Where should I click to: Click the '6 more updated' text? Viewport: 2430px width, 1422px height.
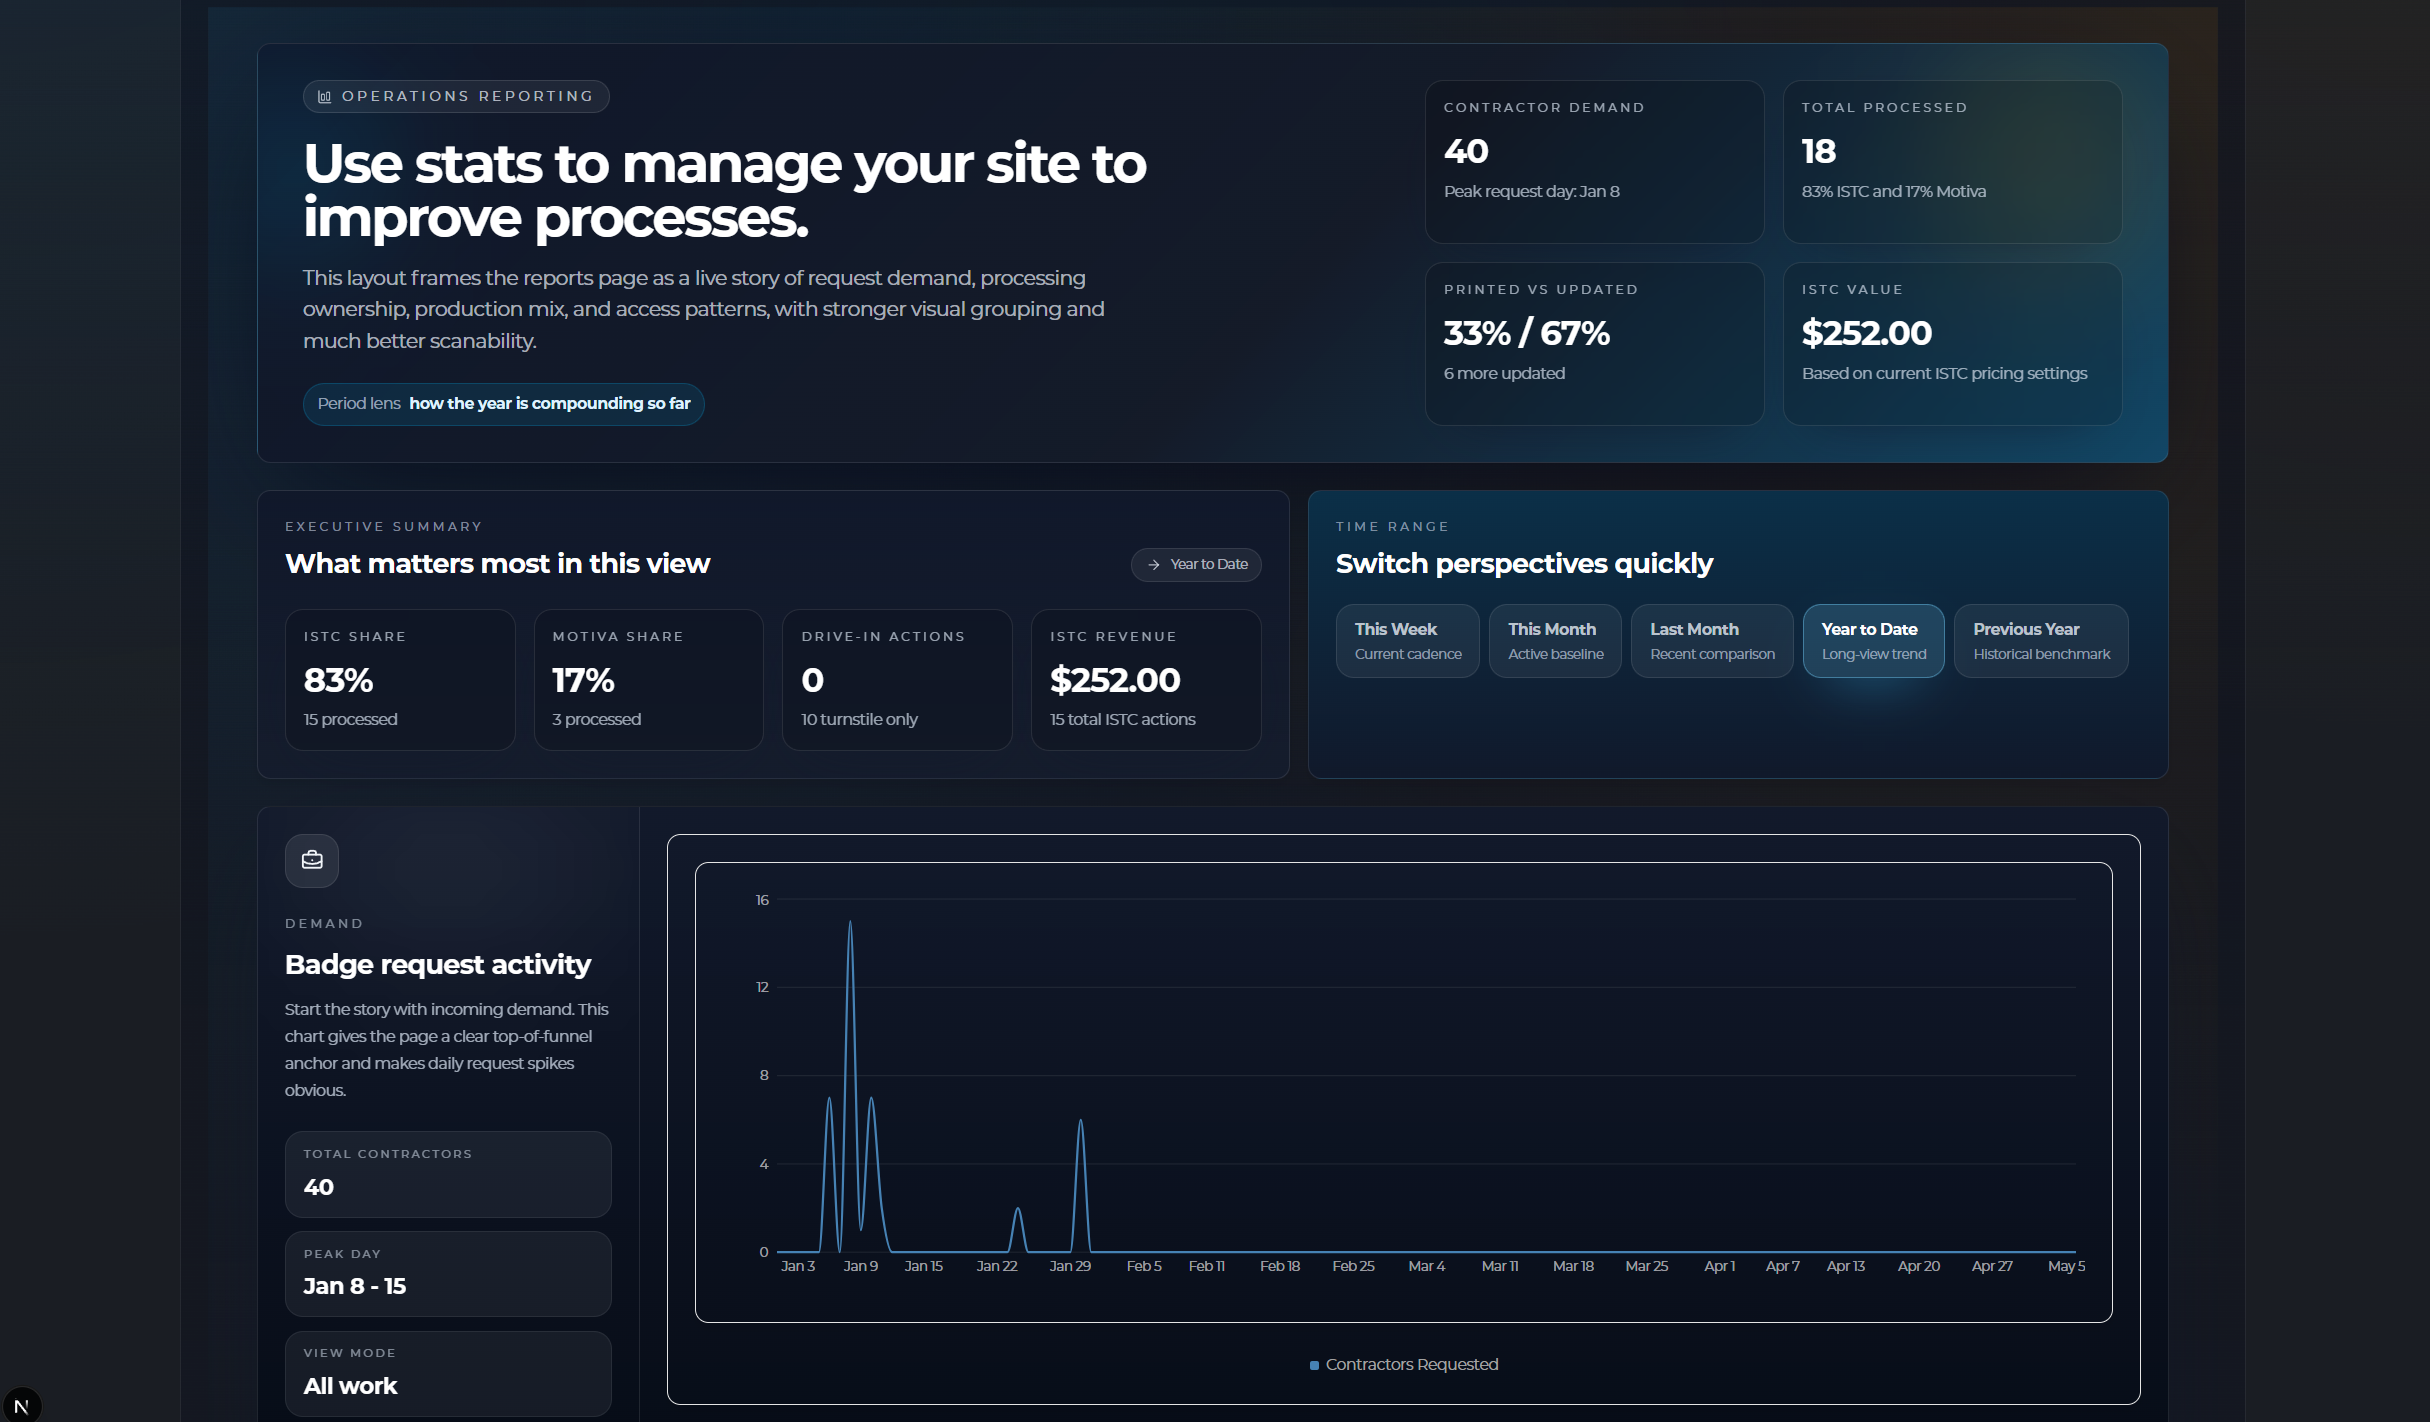pos(1504,374)
